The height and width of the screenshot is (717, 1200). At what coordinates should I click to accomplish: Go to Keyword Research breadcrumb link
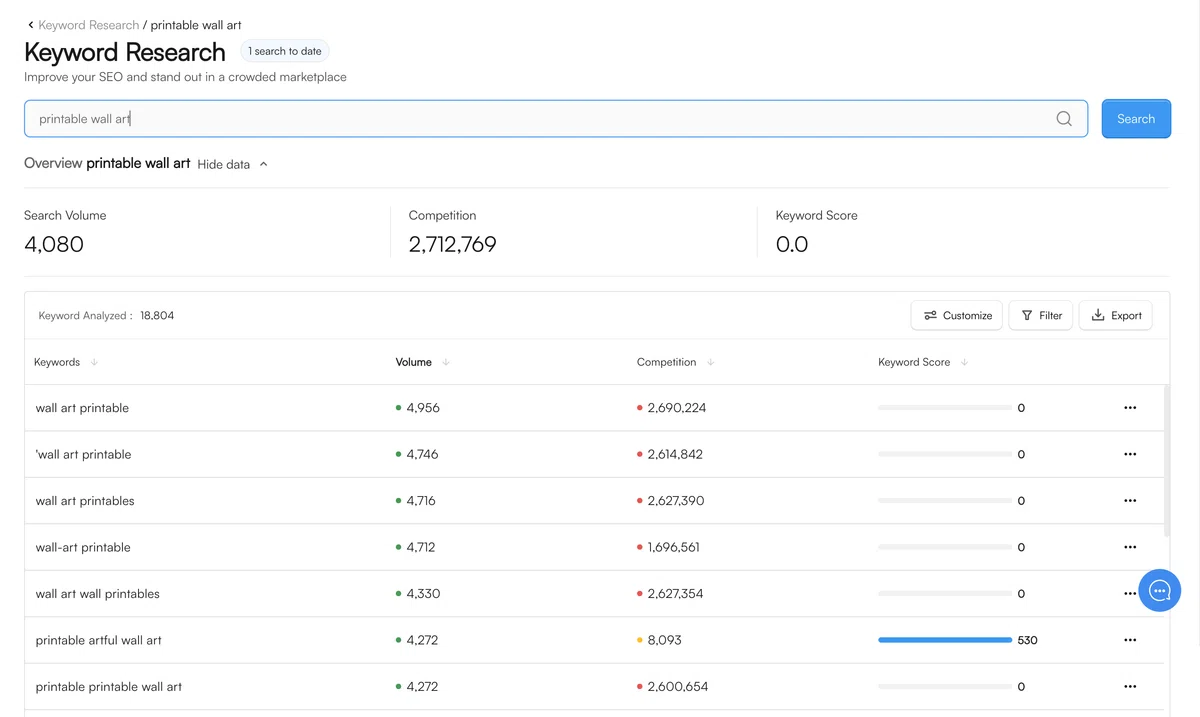89,25
